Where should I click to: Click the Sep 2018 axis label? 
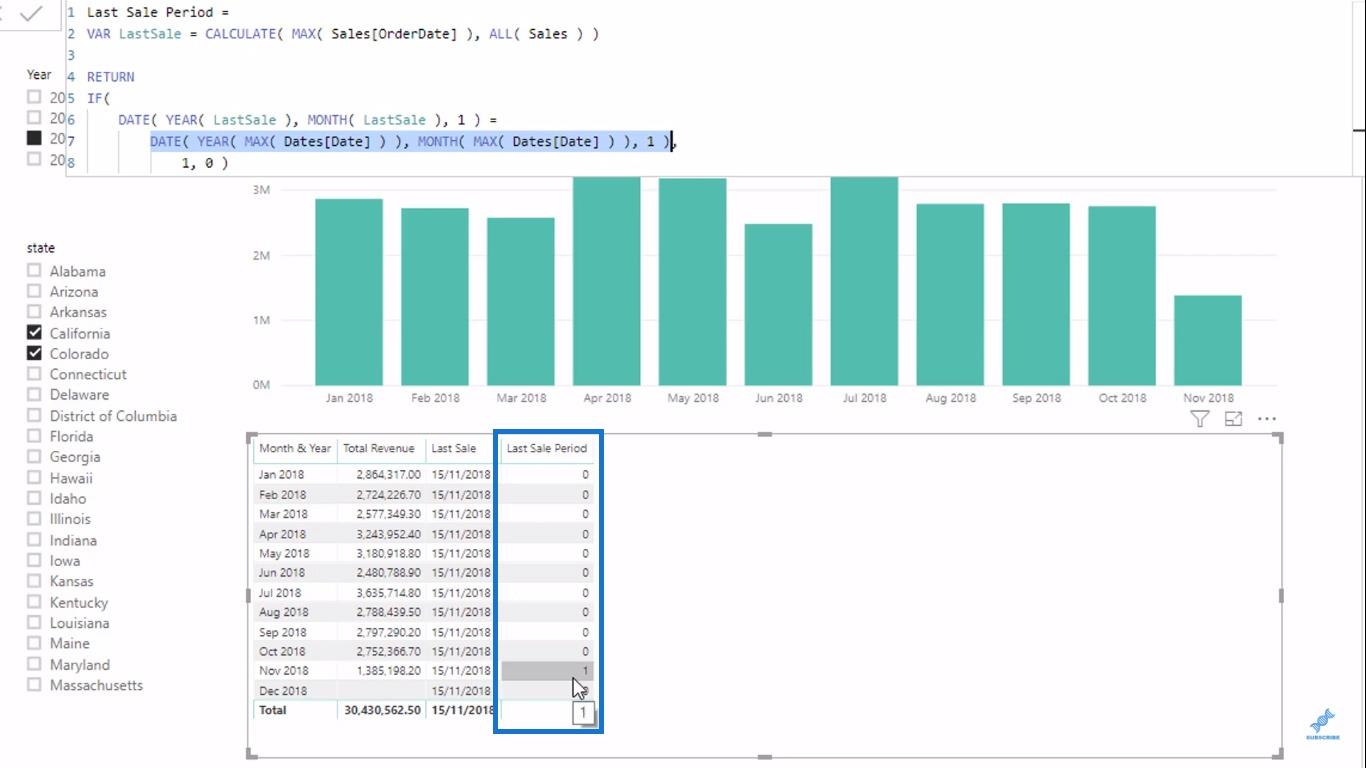coord(1036,397)
